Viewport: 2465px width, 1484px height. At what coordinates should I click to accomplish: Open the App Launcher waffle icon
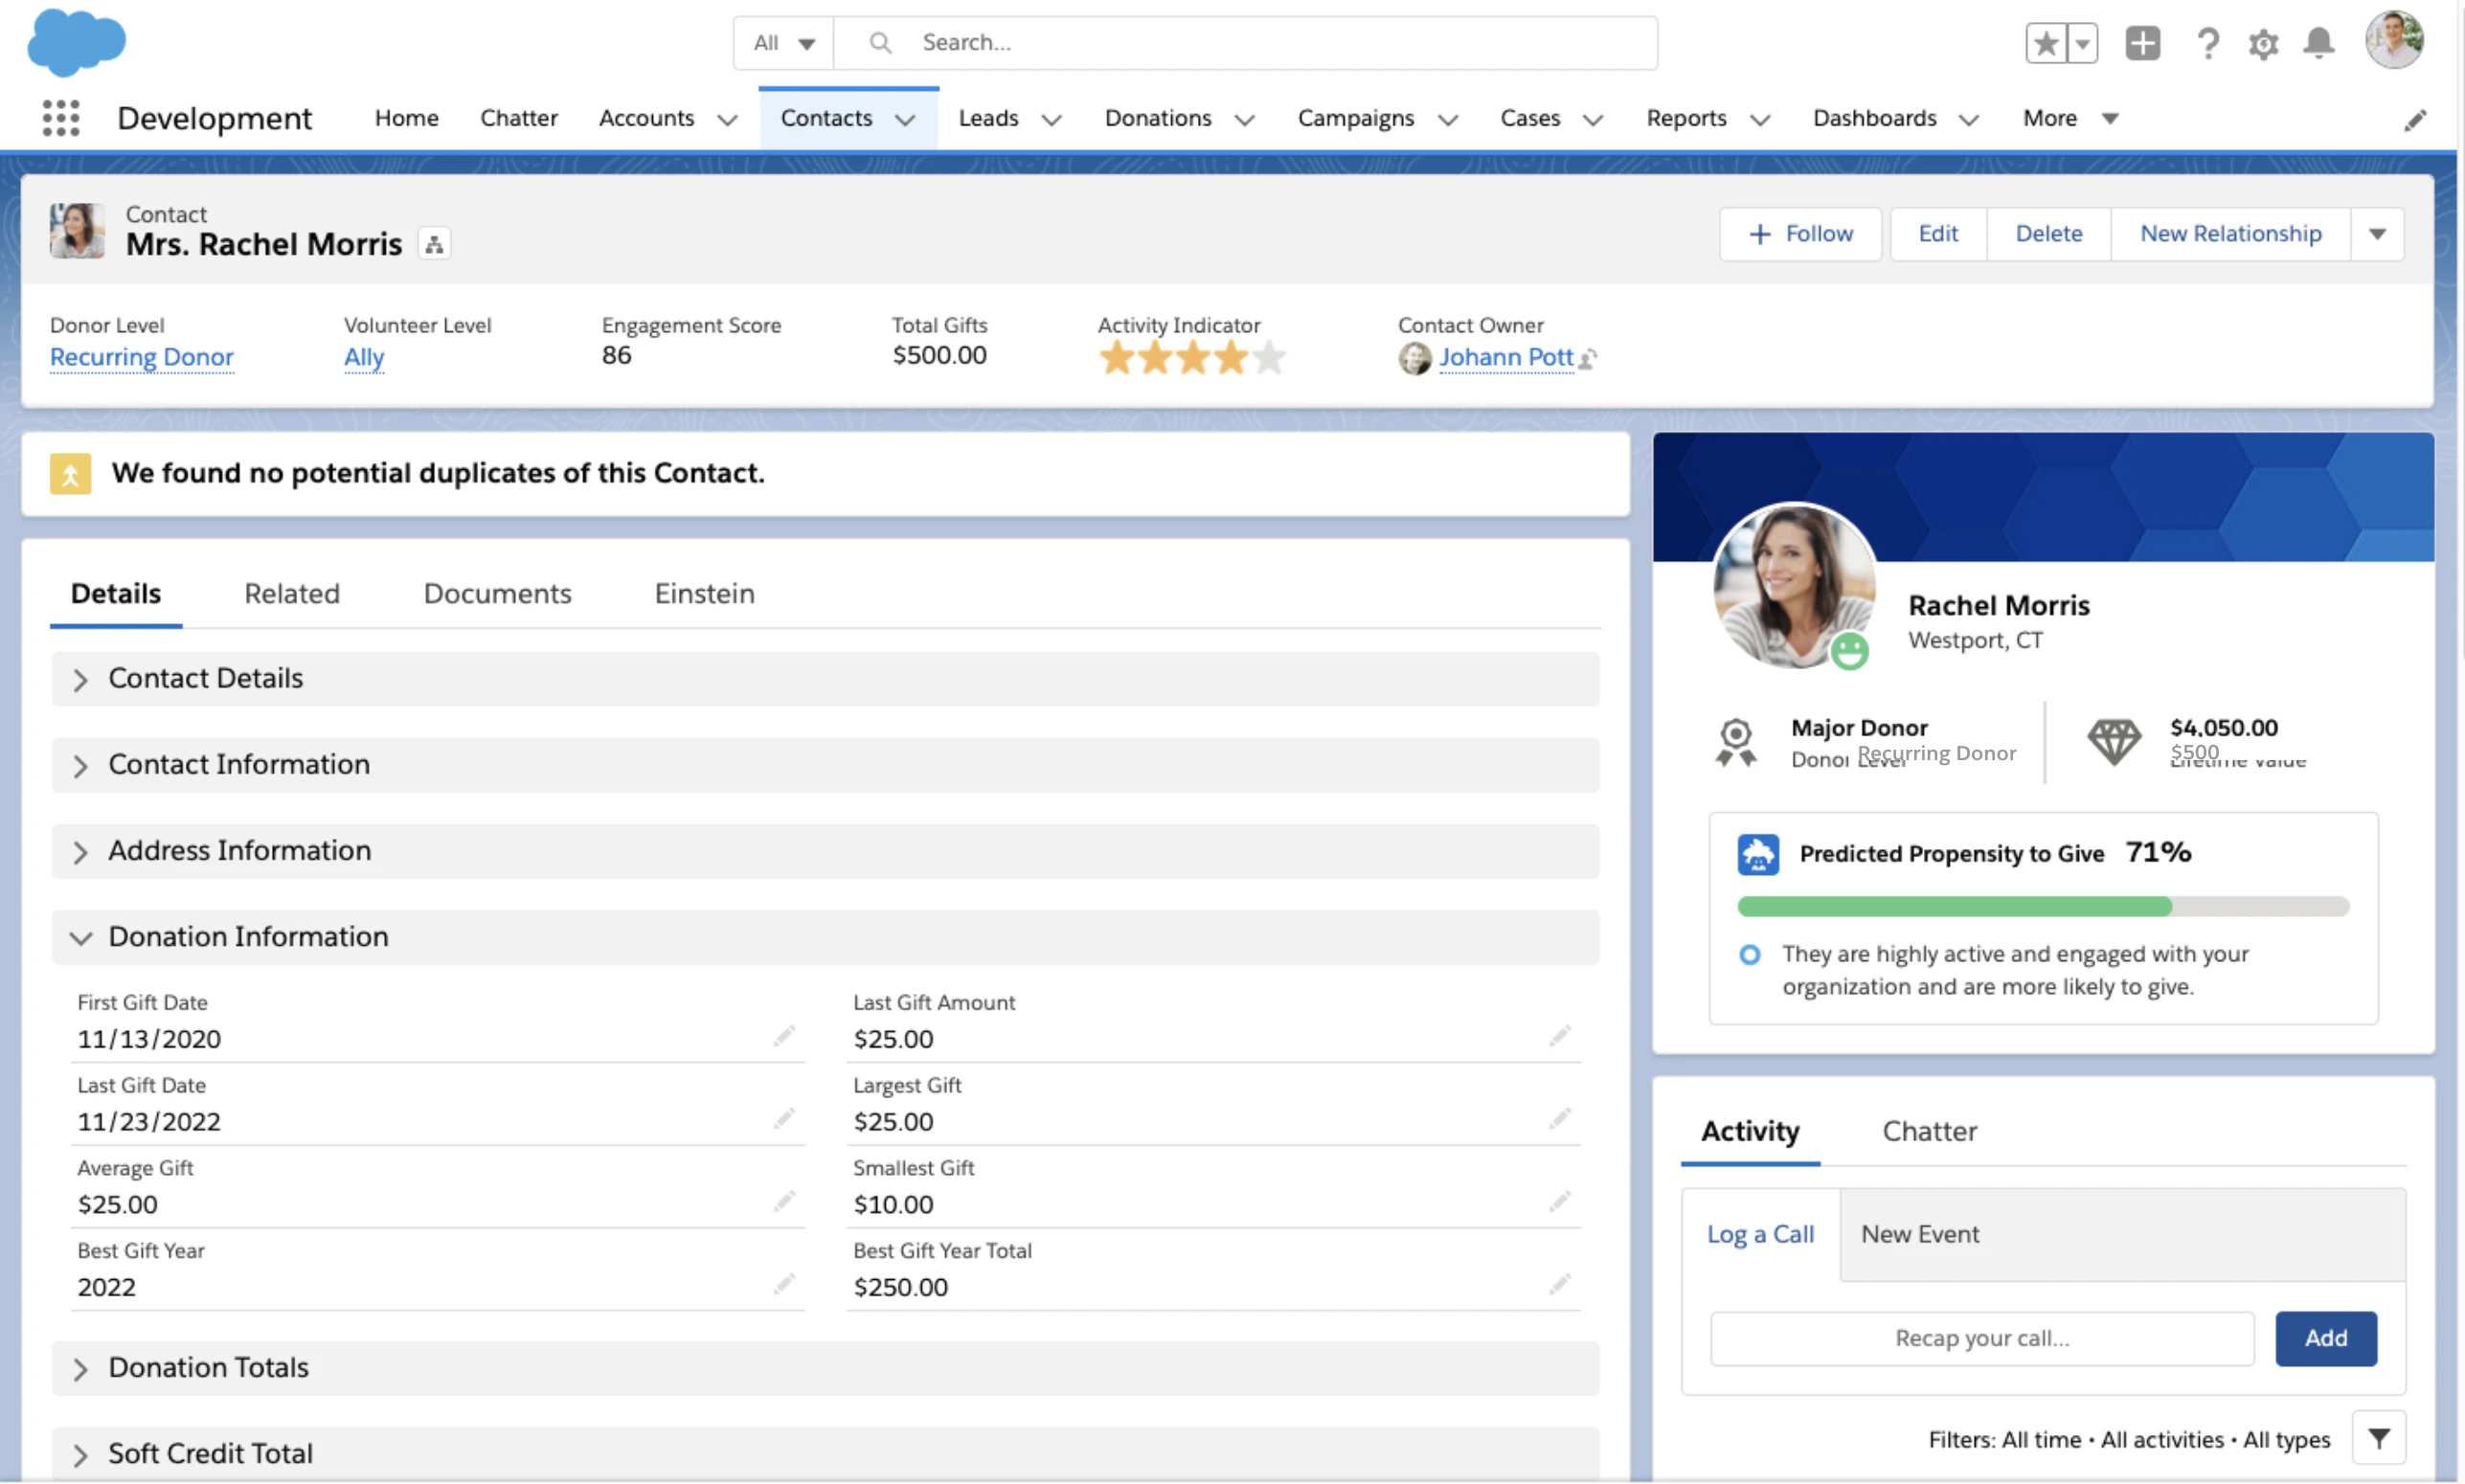pyautogui.click(x=60, y=117)
